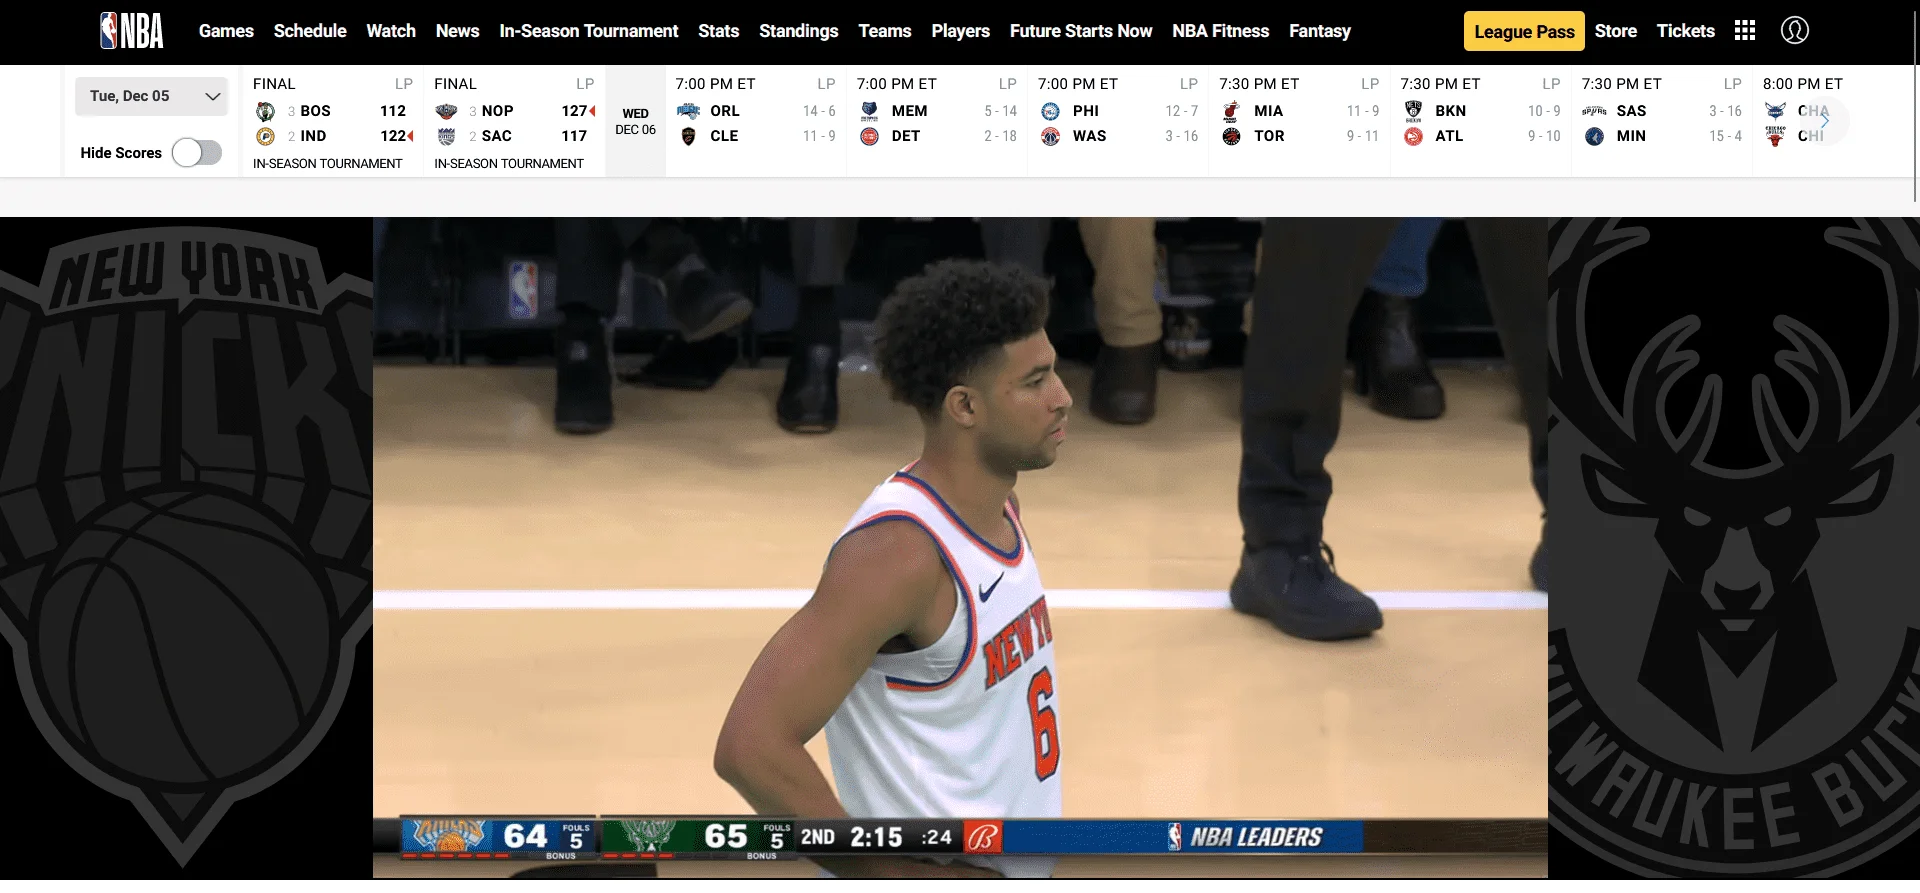Click the Minnesota Timberwolves team logo

click(1594, 136)
